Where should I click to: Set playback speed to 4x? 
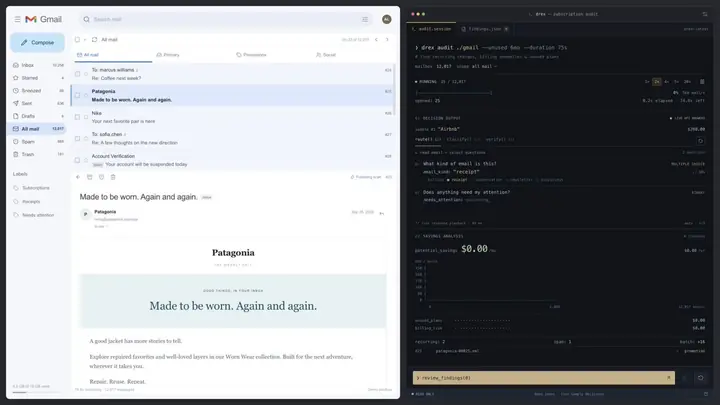click(666, 82)
